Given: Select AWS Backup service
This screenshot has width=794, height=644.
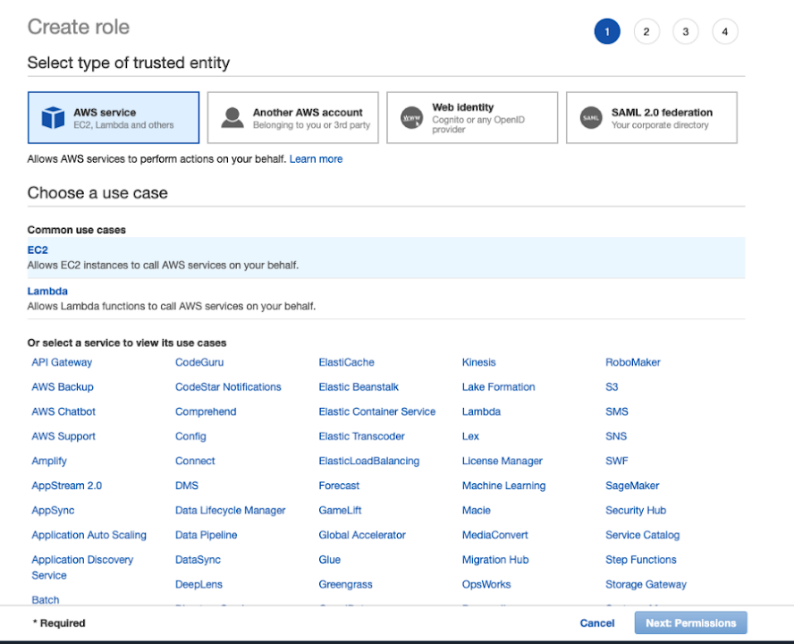Looking at the screenshot, I should tap(62, 387).
